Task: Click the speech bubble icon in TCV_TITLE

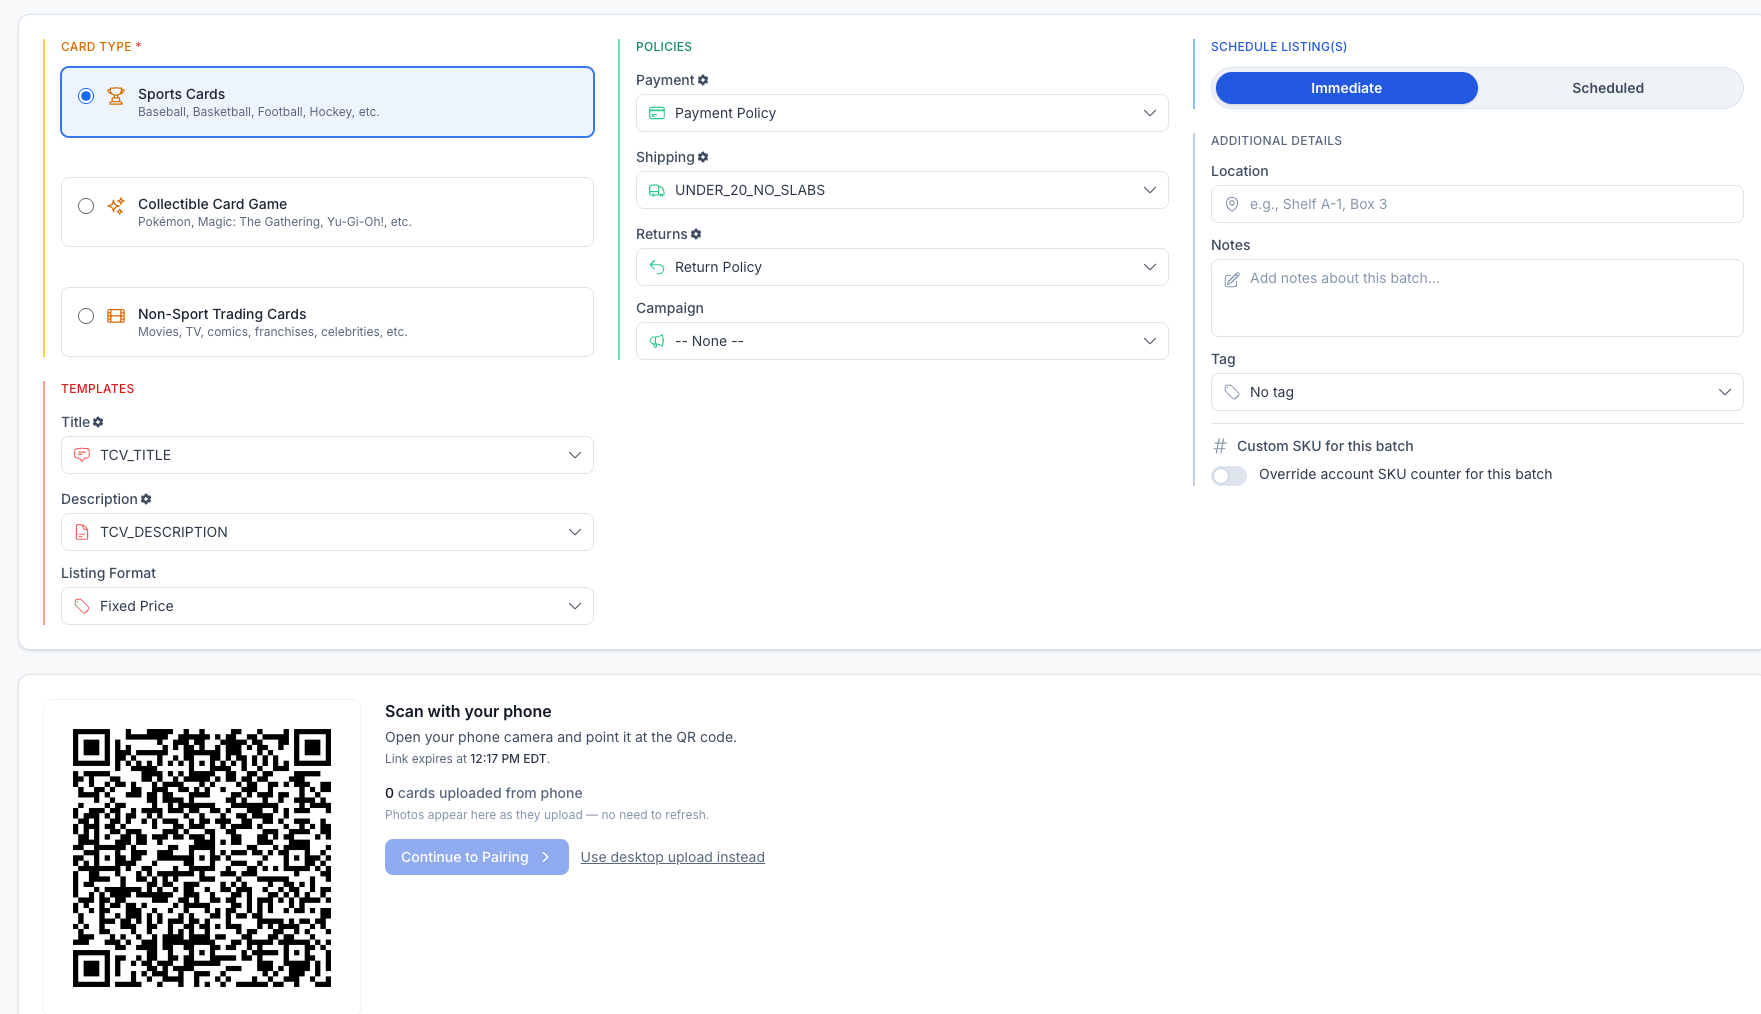Action: 82,455
